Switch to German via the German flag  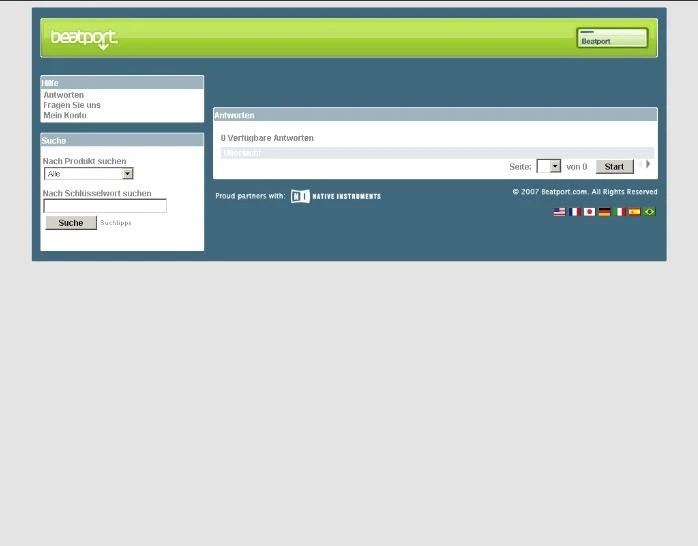604,212
